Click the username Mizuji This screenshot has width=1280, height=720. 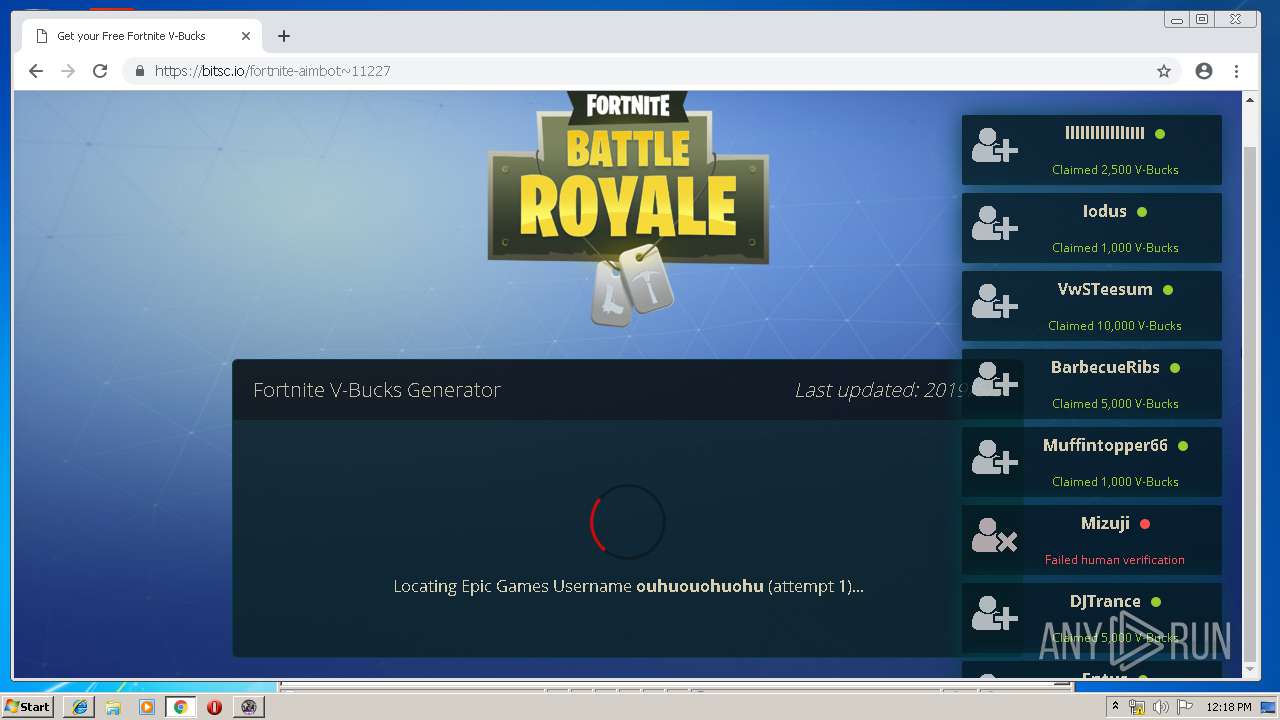1105,523
